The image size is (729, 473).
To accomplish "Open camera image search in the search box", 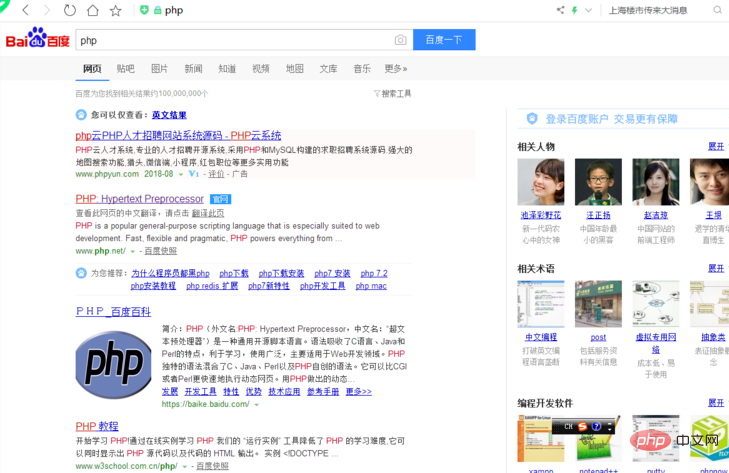I will [400, 40].
